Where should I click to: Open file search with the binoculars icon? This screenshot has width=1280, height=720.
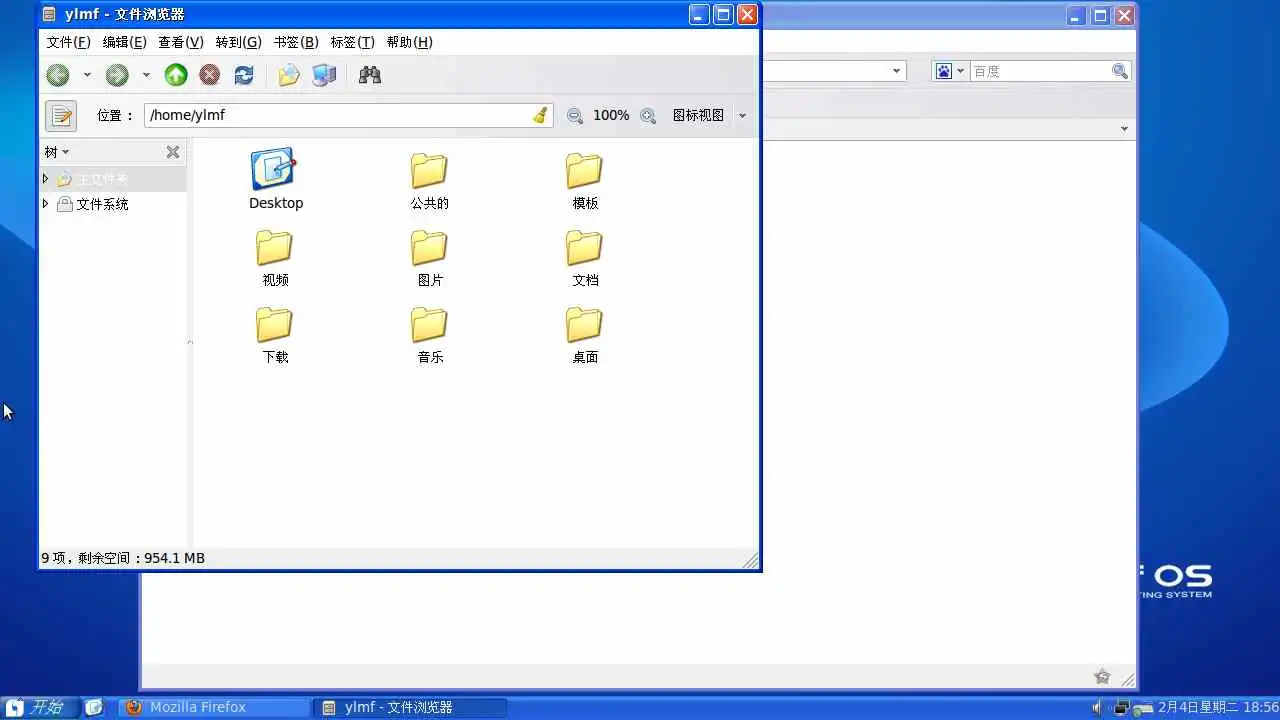(x=370, y=75)
